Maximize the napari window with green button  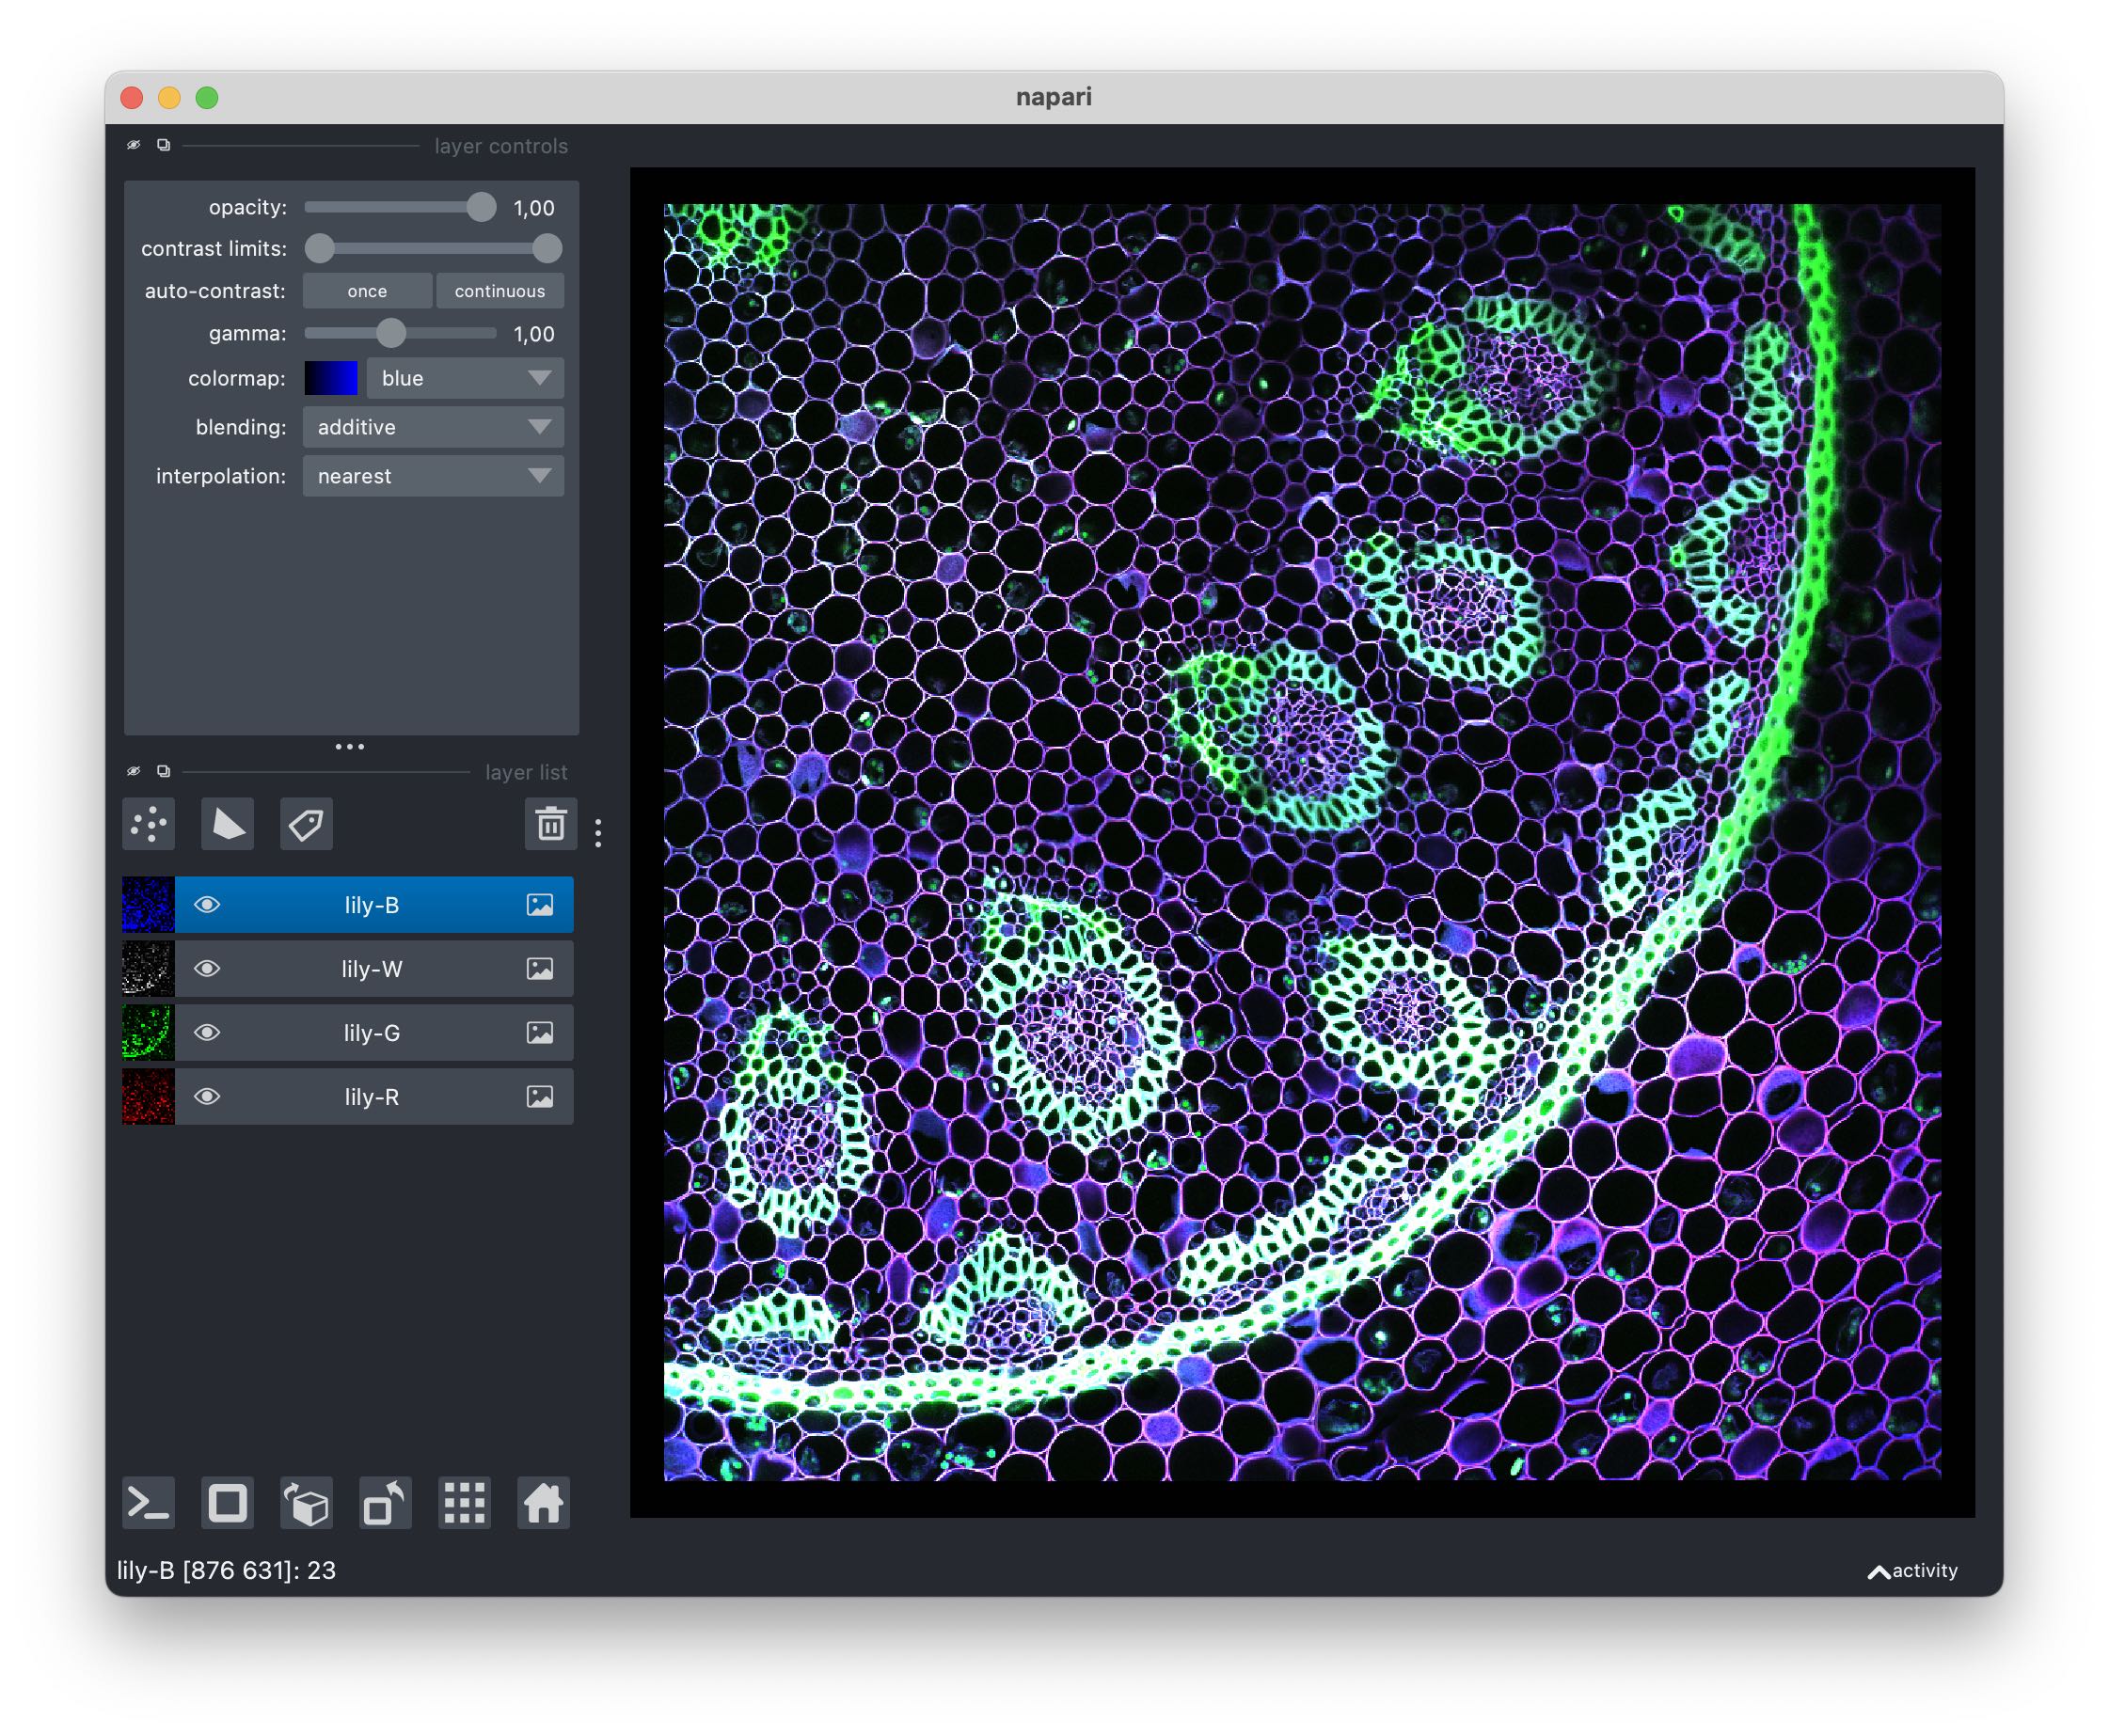click(207, 97)
